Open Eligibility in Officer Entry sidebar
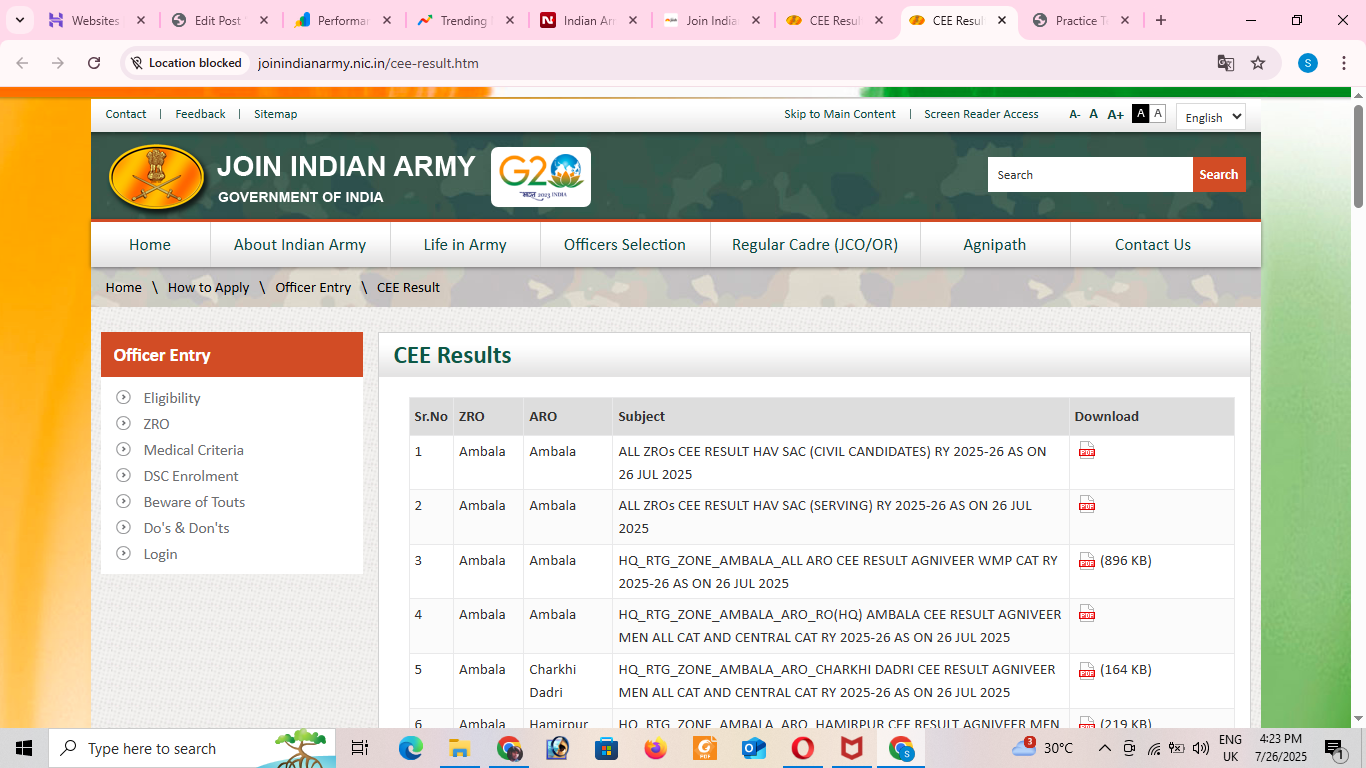 point(172,398)
